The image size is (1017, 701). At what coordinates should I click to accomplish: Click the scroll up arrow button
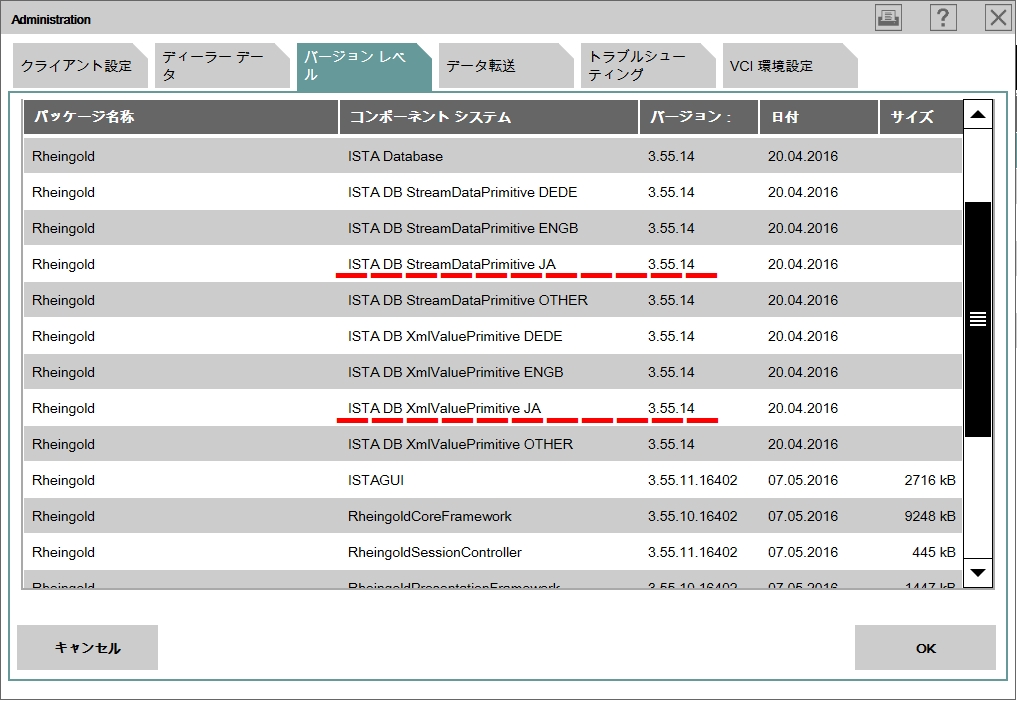point(977,115)
